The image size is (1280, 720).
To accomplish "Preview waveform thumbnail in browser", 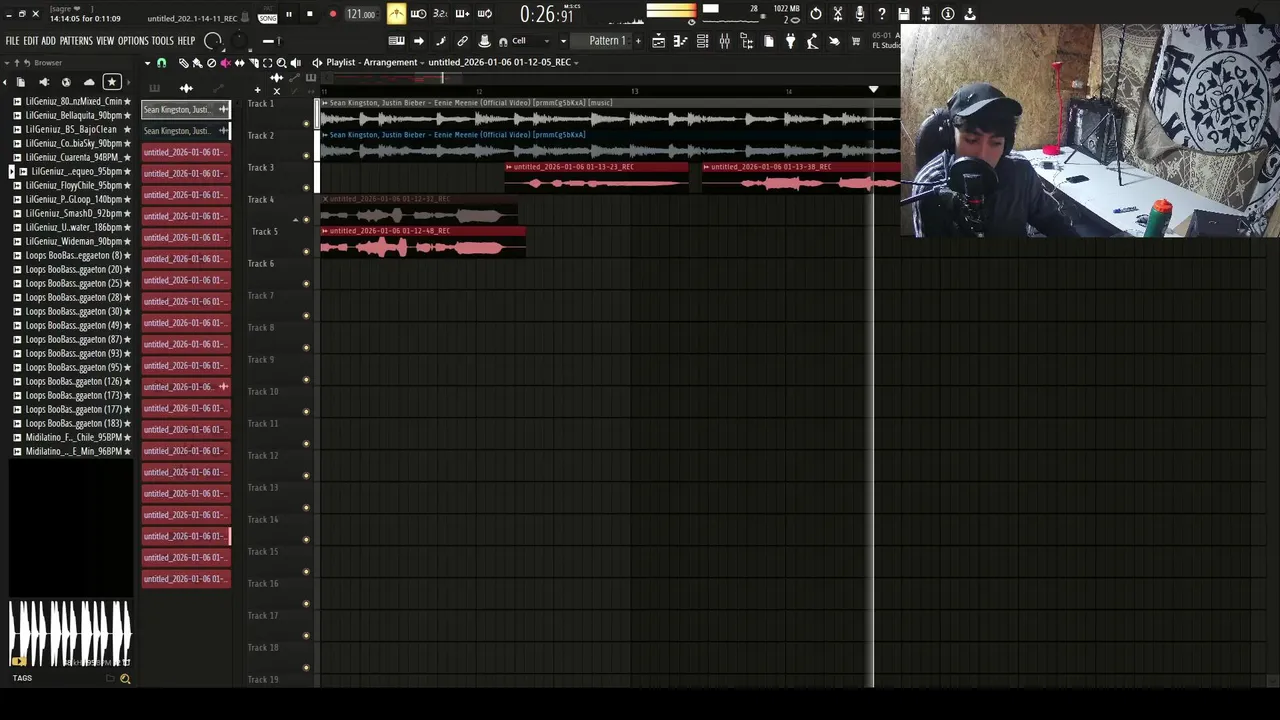I will [70, 634].
